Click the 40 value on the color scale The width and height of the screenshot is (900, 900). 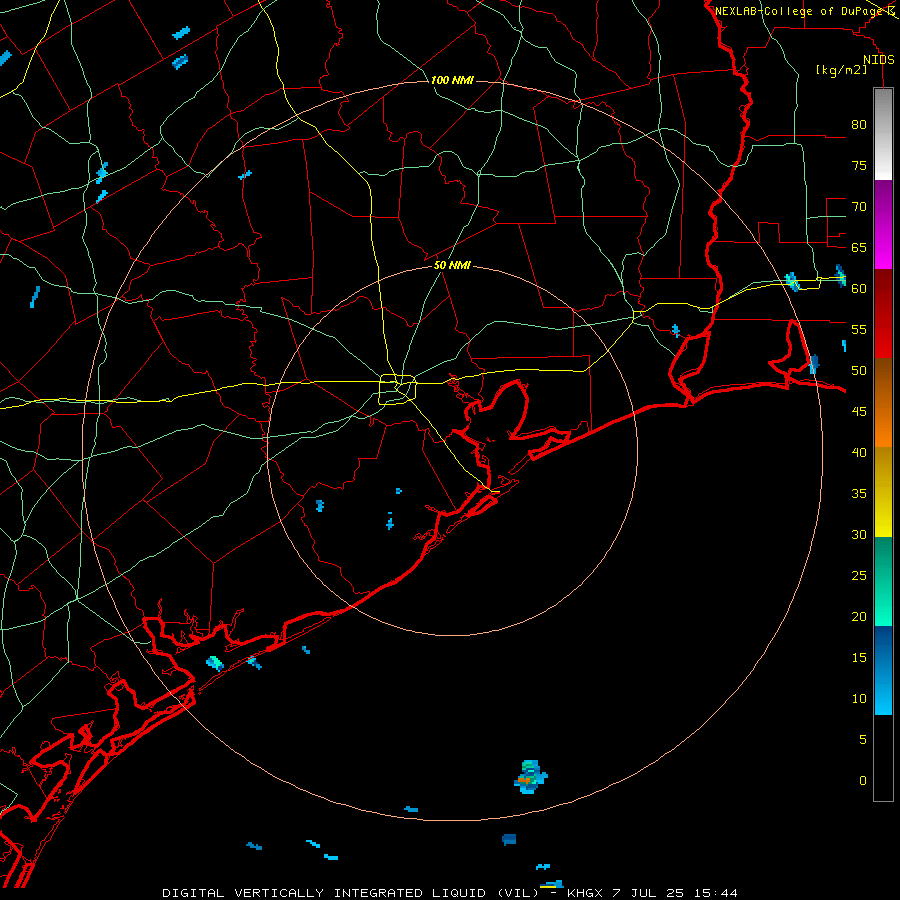859,452
